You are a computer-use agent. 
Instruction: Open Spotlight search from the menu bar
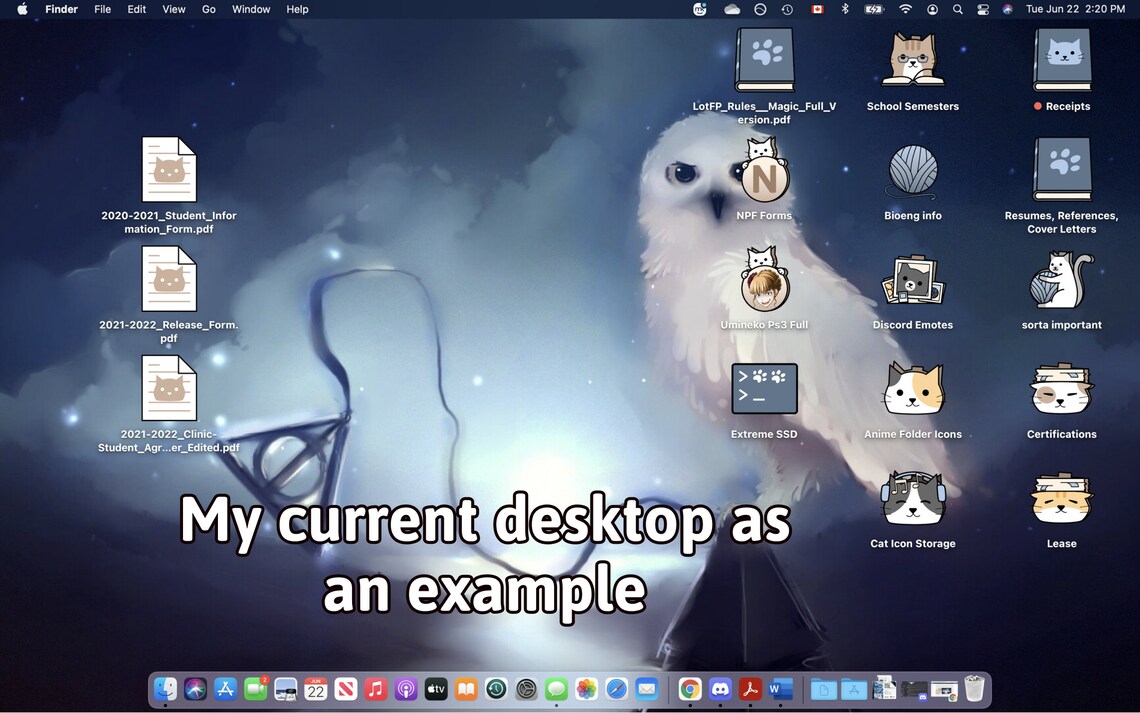click(x=956, y=9)
